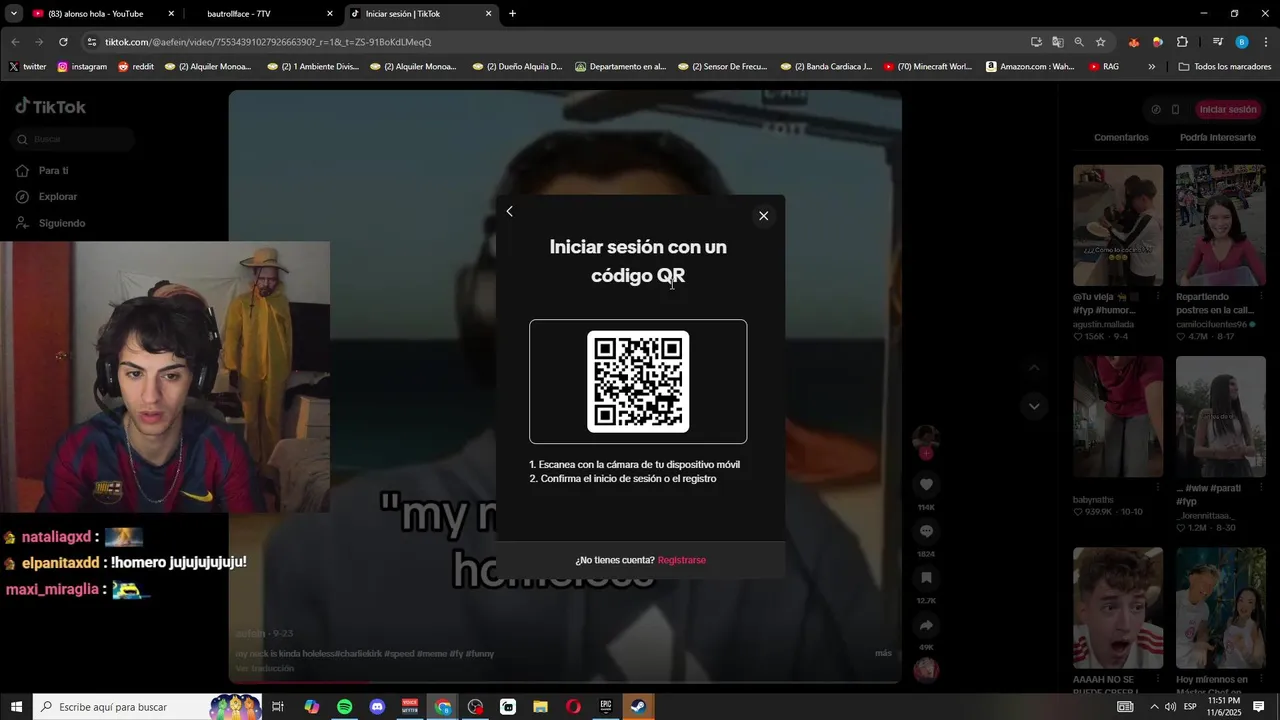Switch to the Podría interesarte tab
The width and height of the screenshot is (1280, 720).
tap(1217, 137)
